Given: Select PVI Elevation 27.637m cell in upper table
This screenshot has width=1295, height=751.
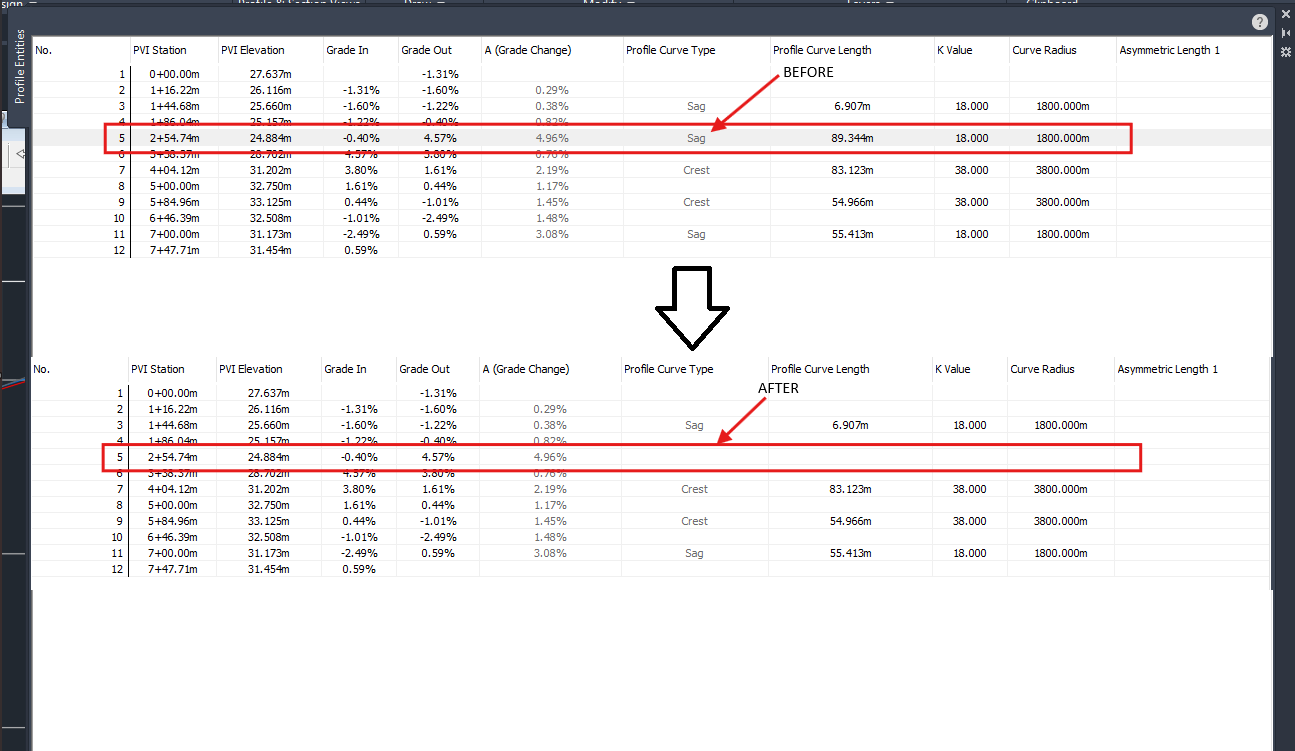Looking at the screenshot, I should click(x=269, y=74).
